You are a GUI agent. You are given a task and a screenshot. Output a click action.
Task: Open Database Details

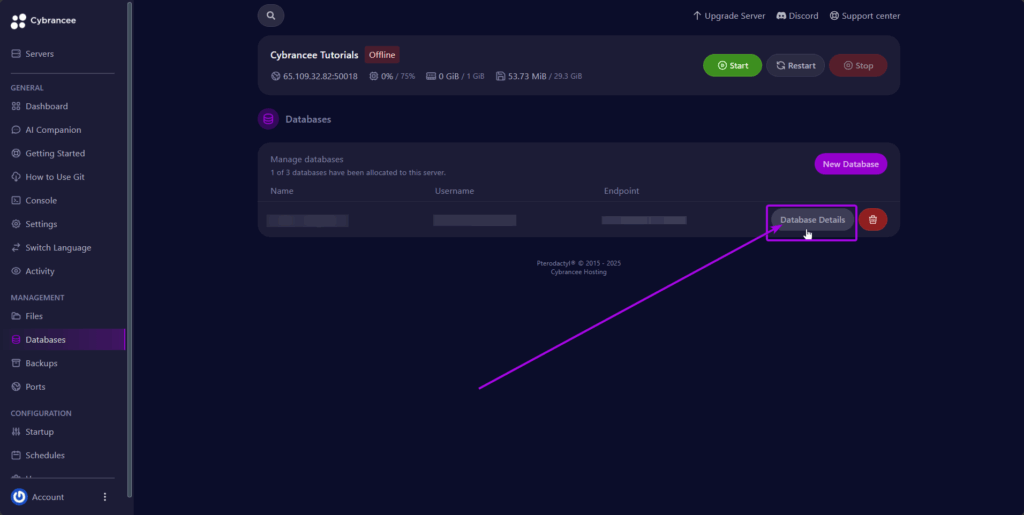(812, 219)
